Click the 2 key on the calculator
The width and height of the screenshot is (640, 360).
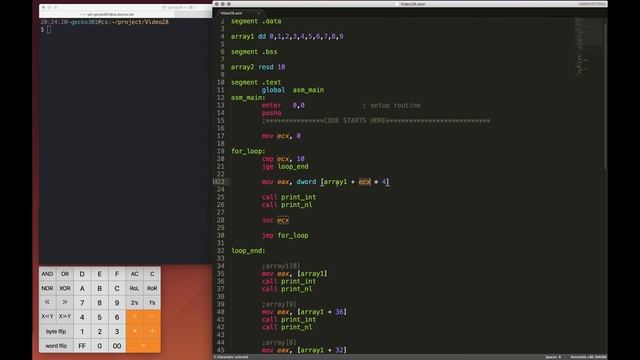[x=100, y=331]
